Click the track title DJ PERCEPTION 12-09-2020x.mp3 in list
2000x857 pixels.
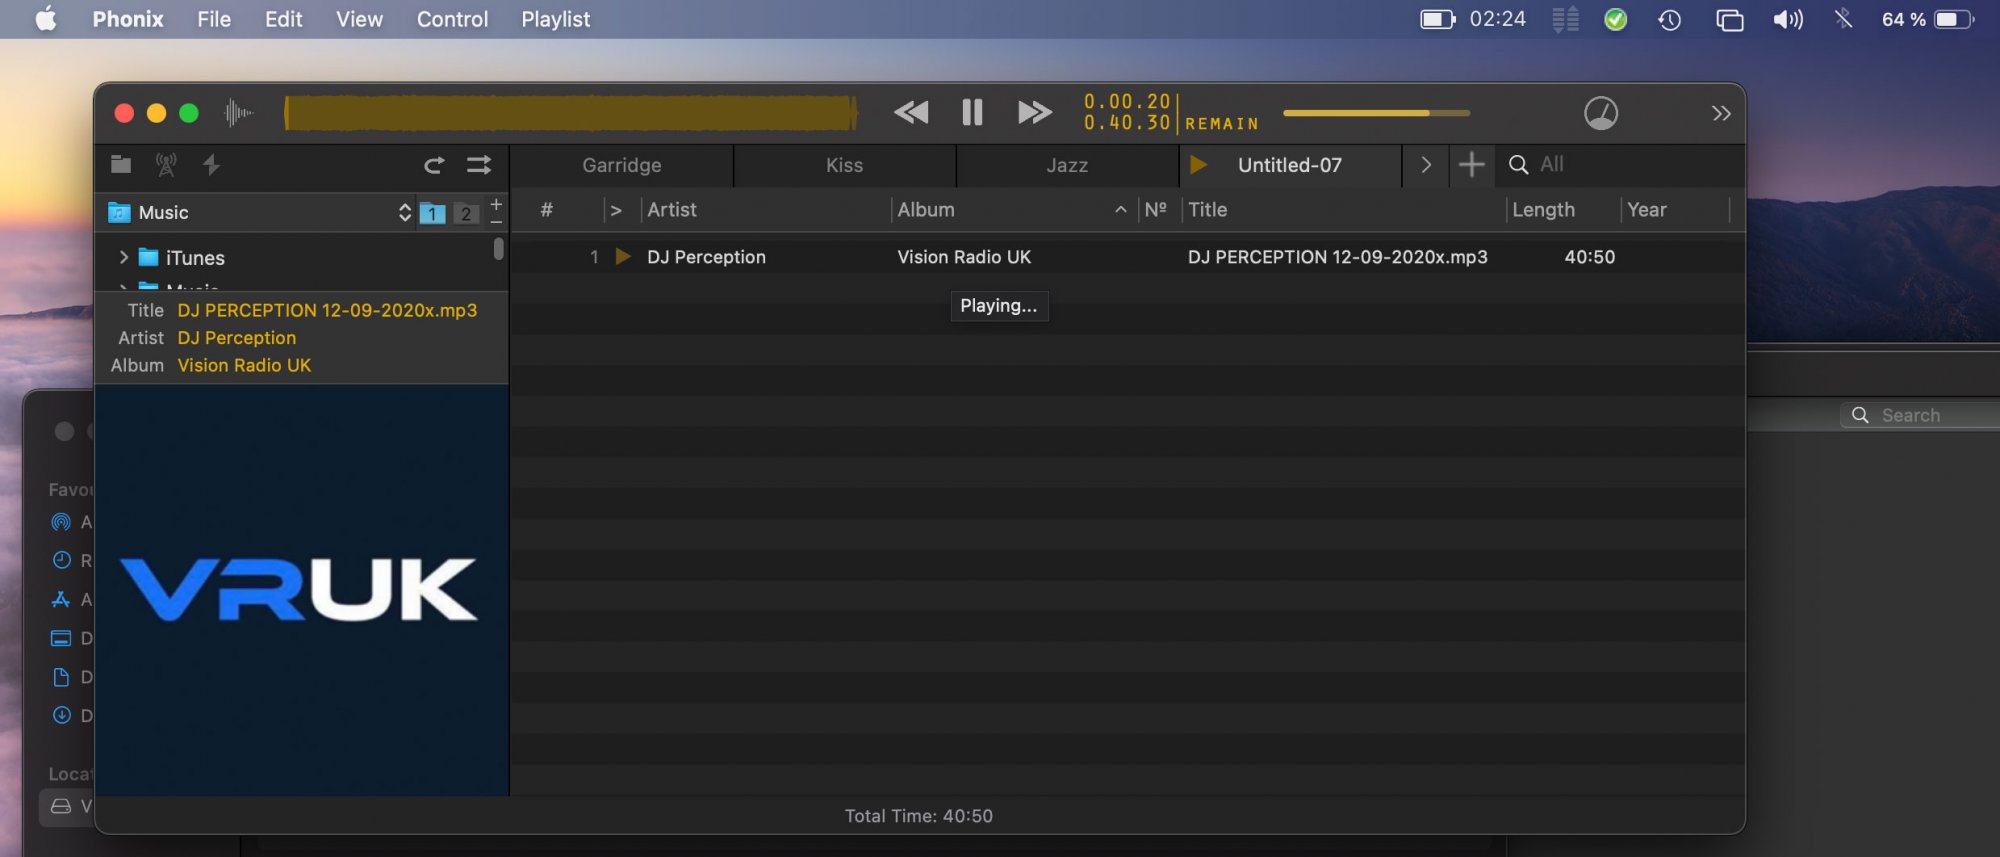(1338, 257)
